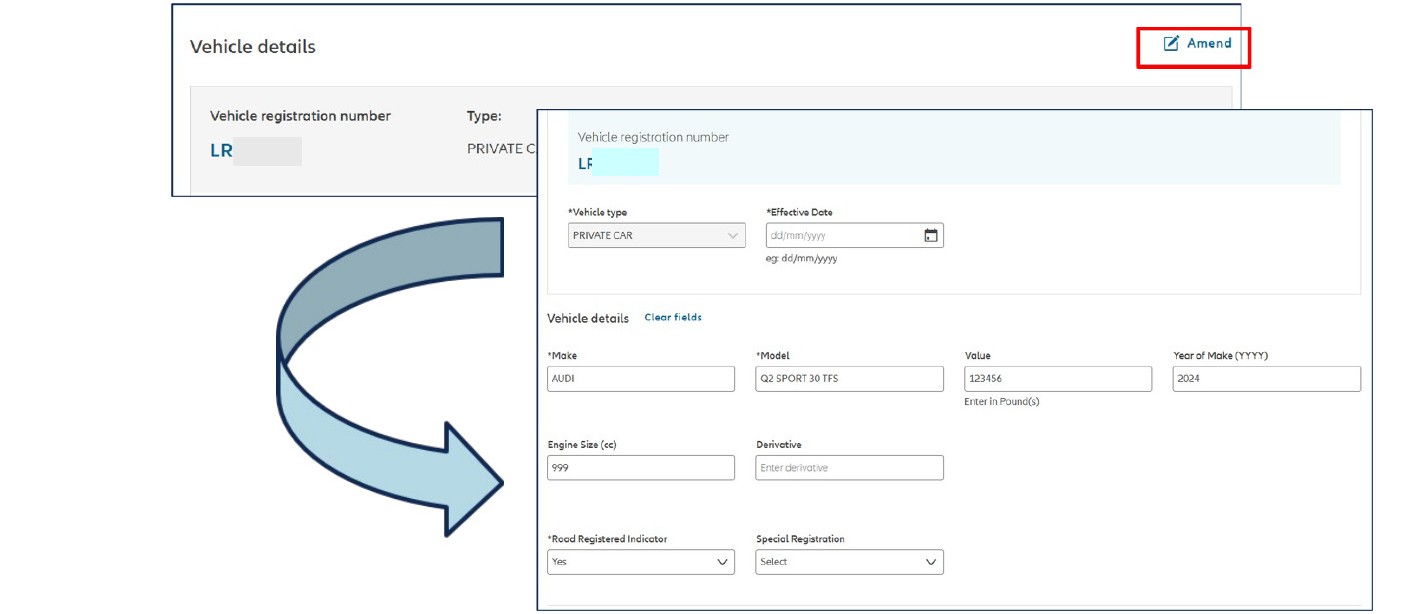Open the Road Registered Indicator dropdown
The width and height of the screenshot is (1414, 614).
click(641, 562)
